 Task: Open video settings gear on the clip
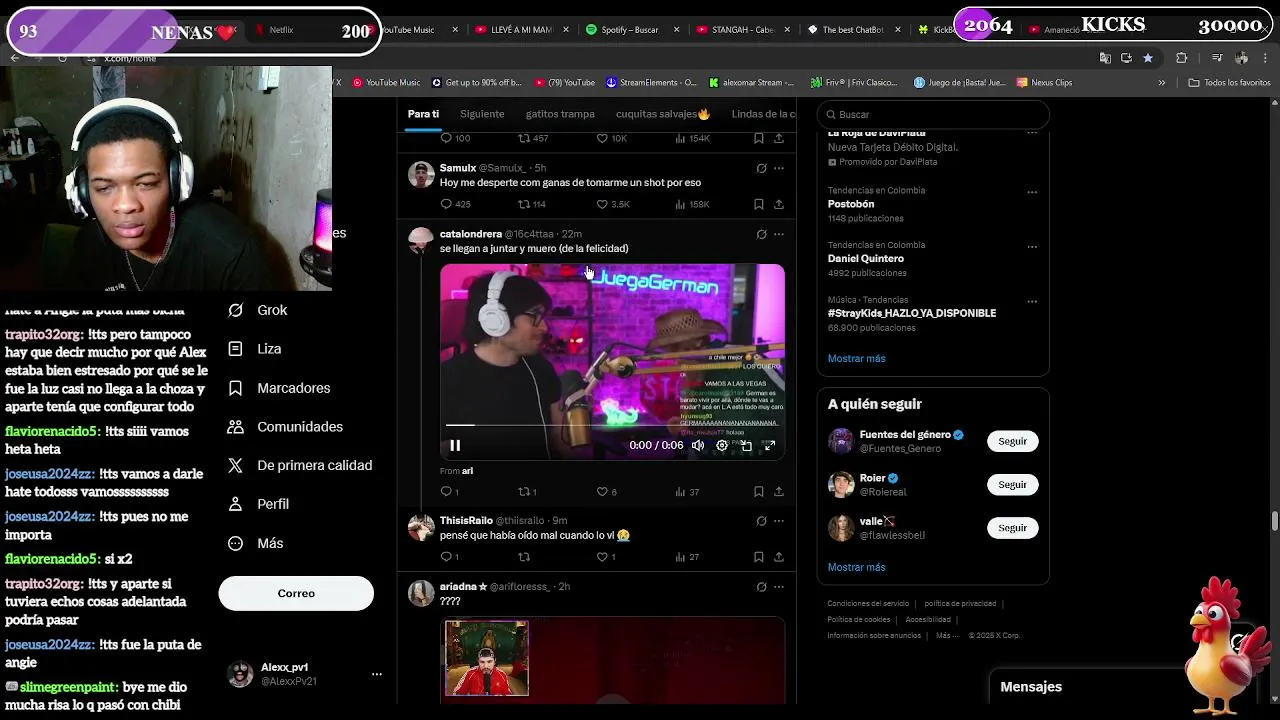[x=722, y=445]
